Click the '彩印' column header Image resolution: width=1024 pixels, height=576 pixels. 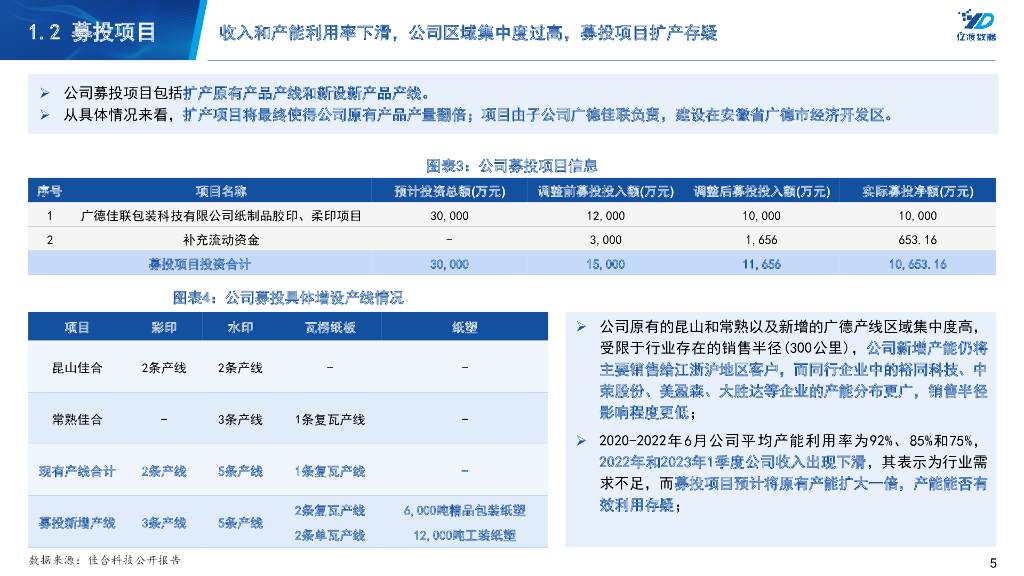point(164,327)
